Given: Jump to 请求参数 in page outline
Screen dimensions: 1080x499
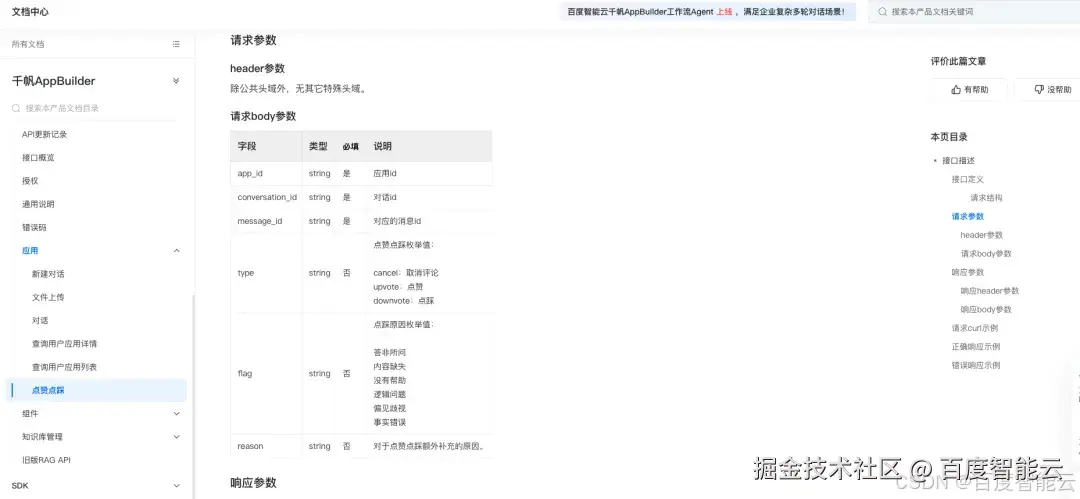Looking at the screenshot, I should (x=968, y=216).
